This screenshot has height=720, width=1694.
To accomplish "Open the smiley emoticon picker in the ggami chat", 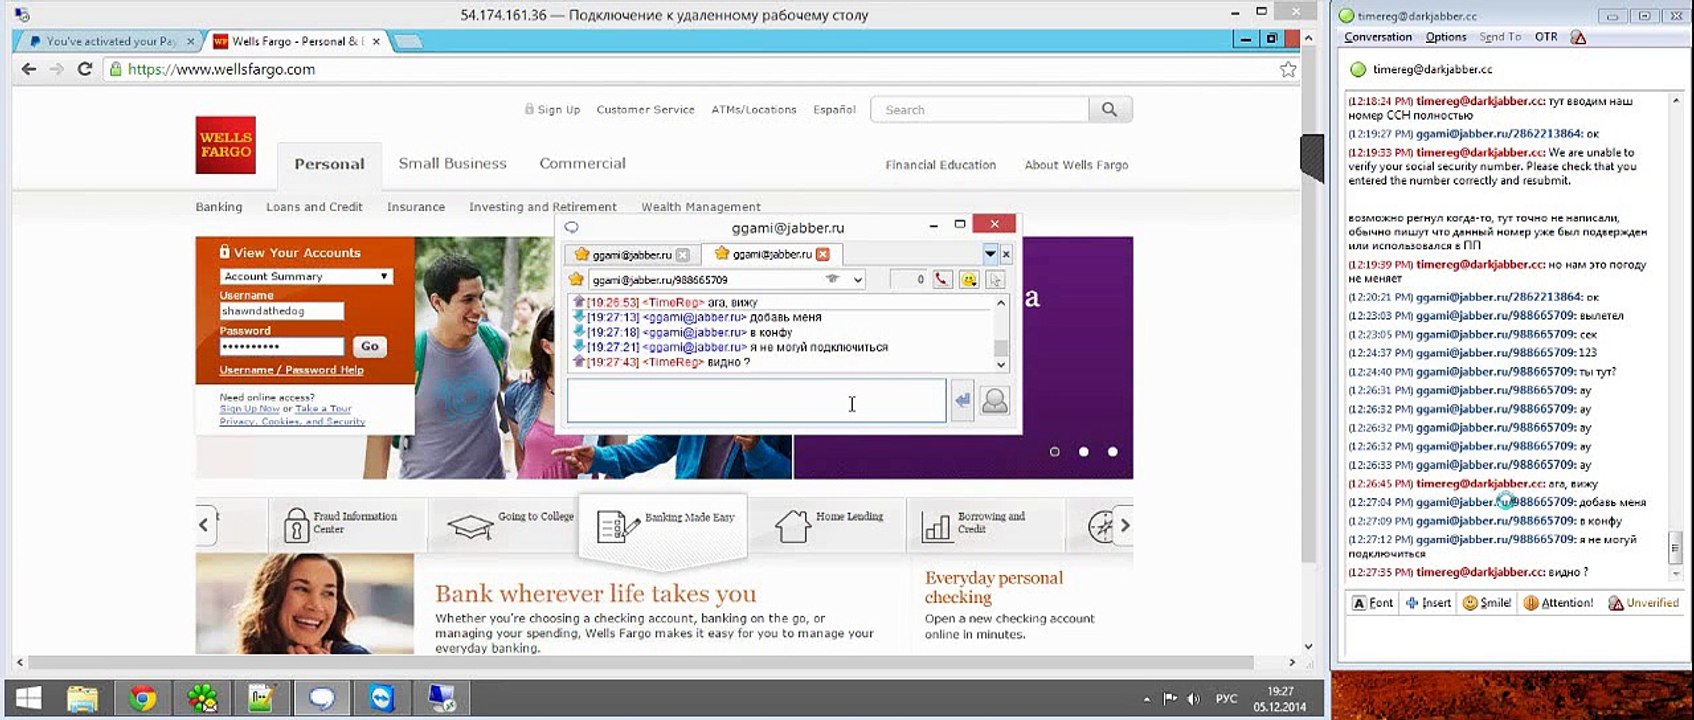I will pos(968,280).
